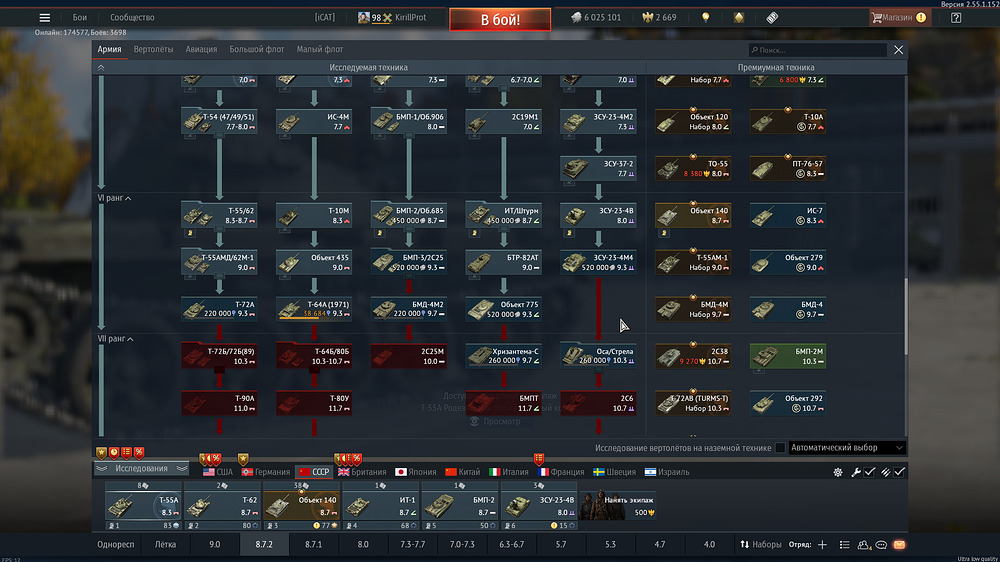The width and height of the screenshot is (1000, 562).
Task: Switch to the Вертолёты tab
Action: click(x=153, y=49)
